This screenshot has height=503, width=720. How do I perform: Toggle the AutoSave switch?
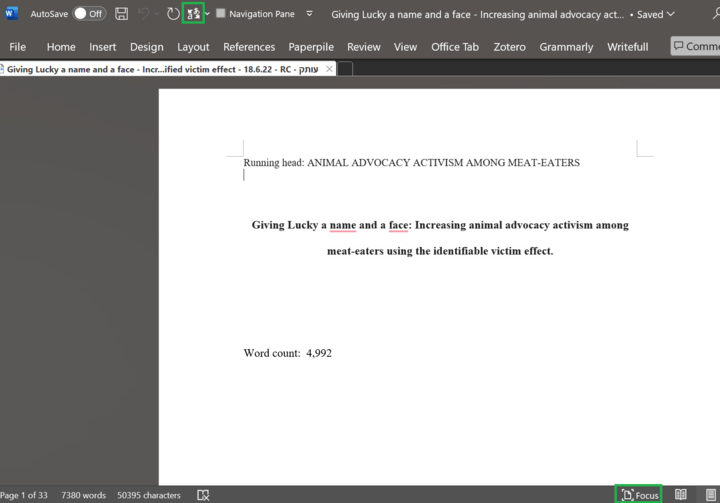[x=89, y=14]
